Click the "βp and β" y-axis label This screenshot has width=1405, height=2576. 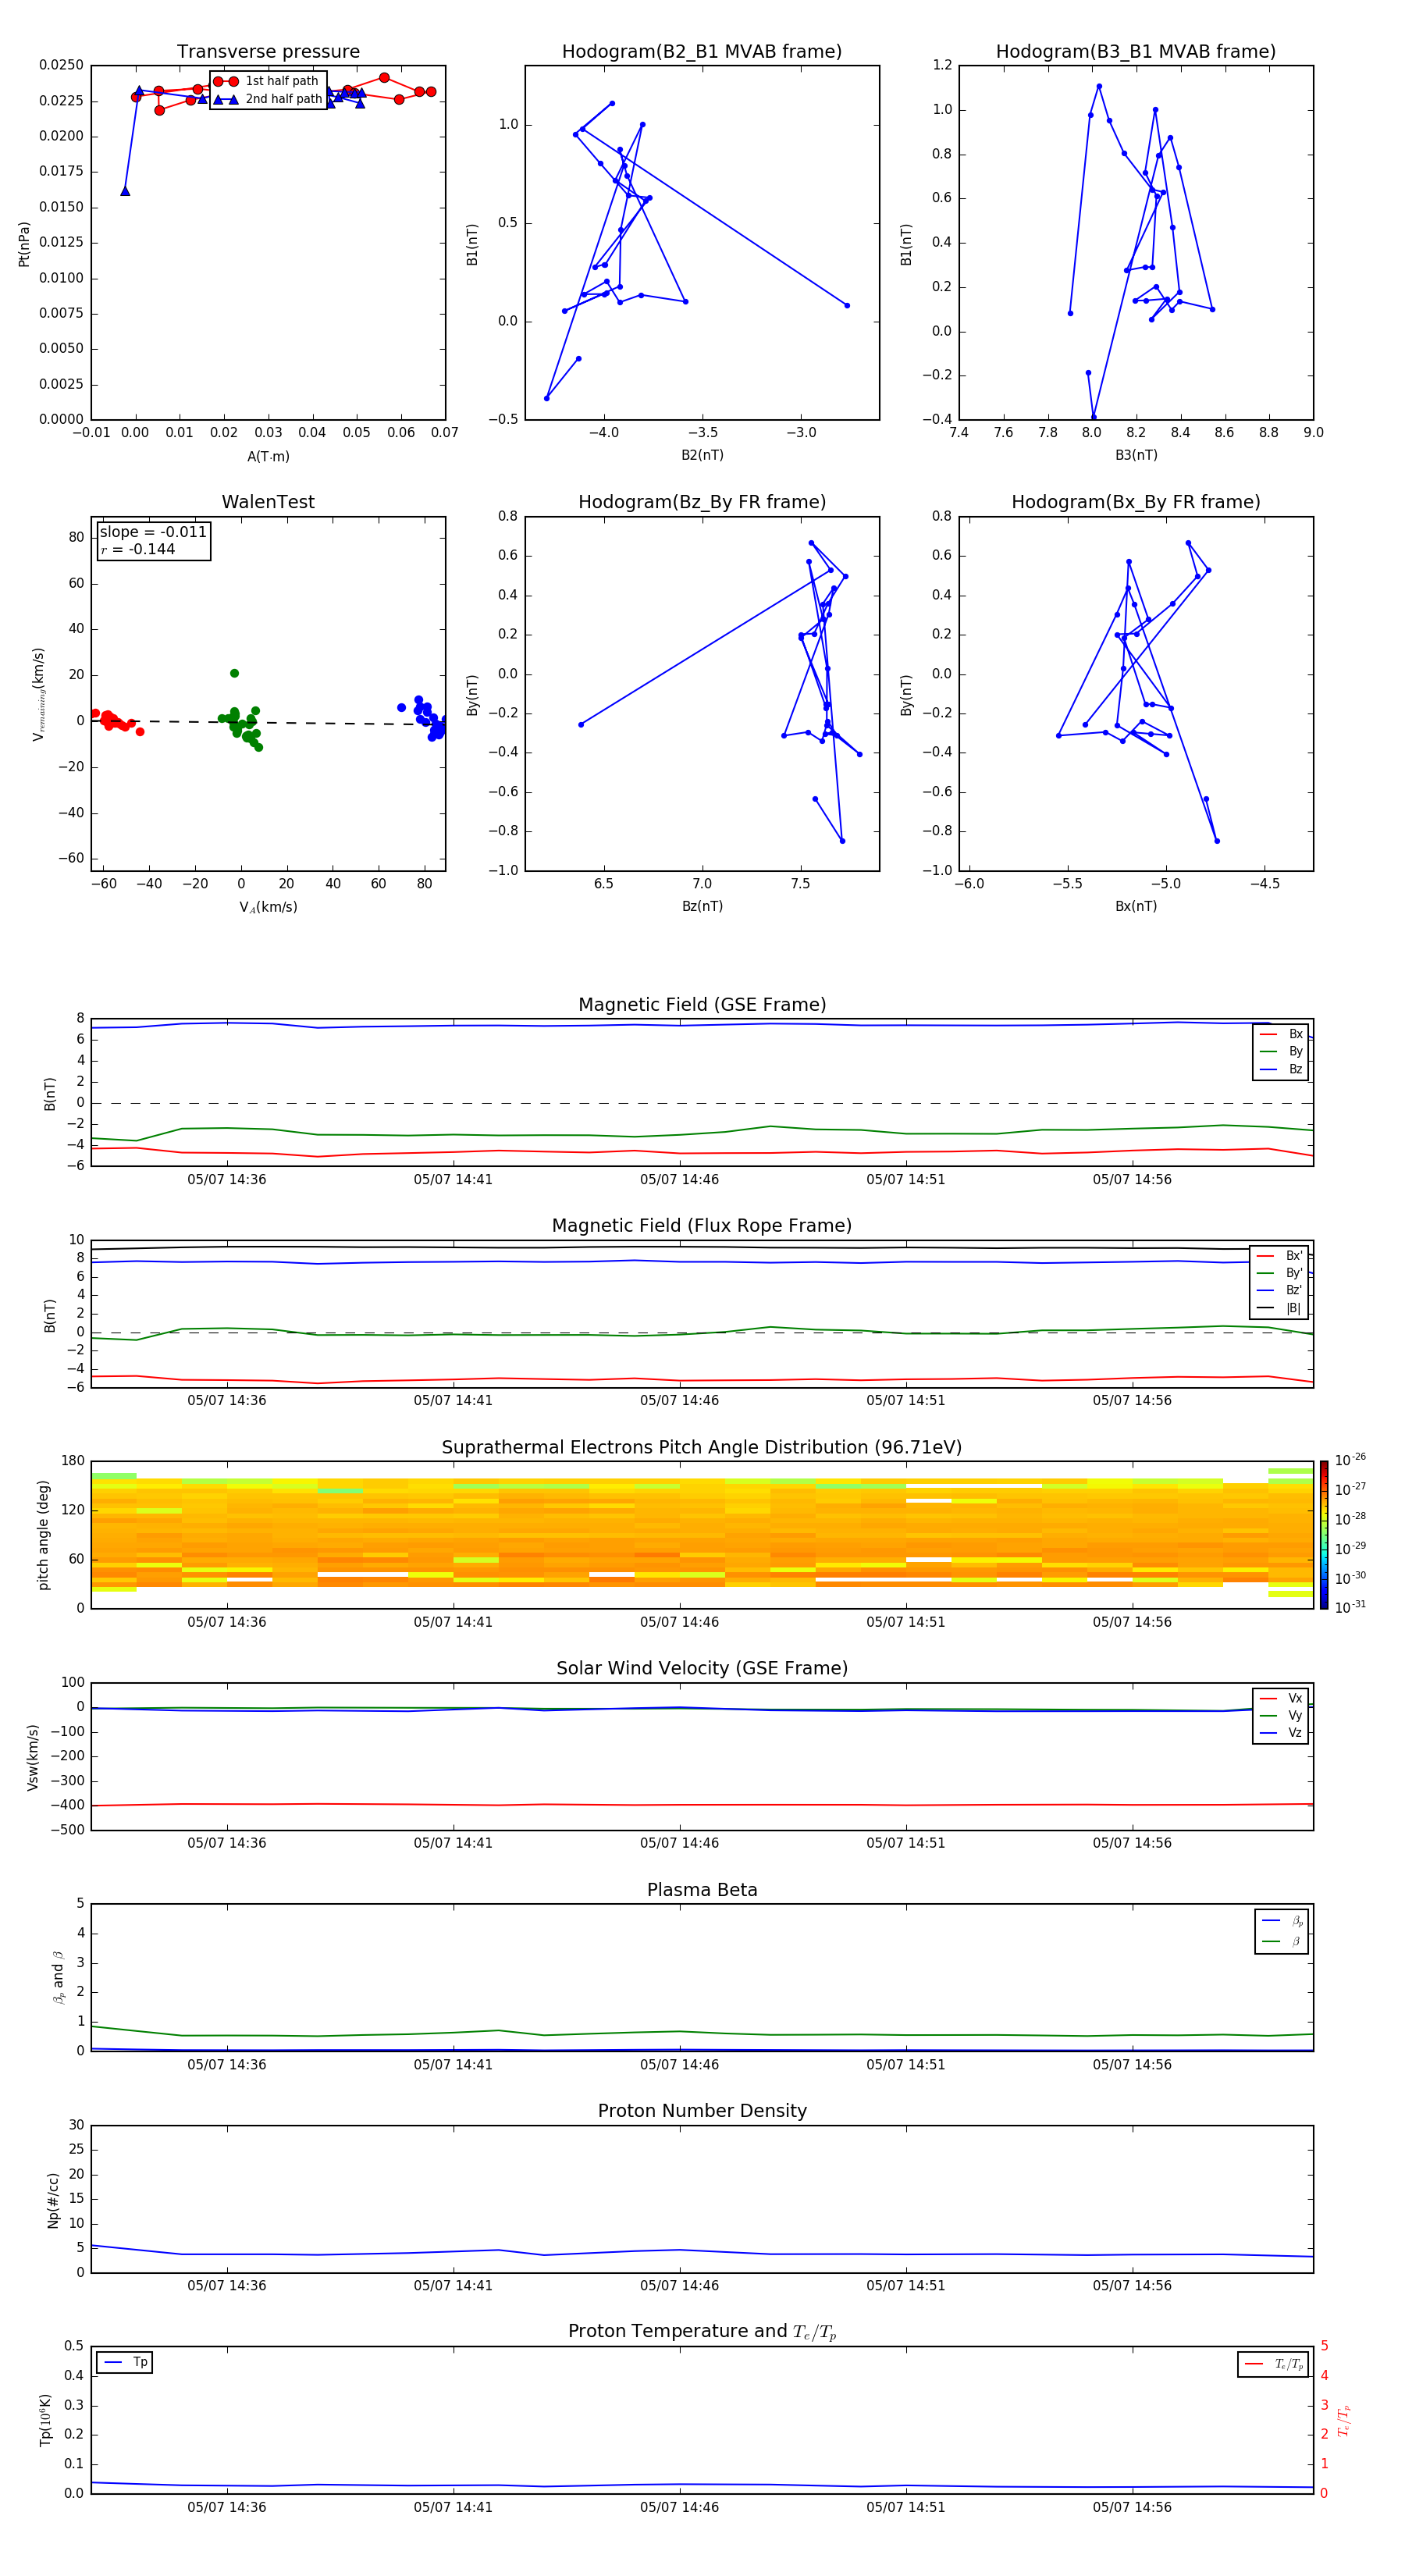tap(58, 1977)
